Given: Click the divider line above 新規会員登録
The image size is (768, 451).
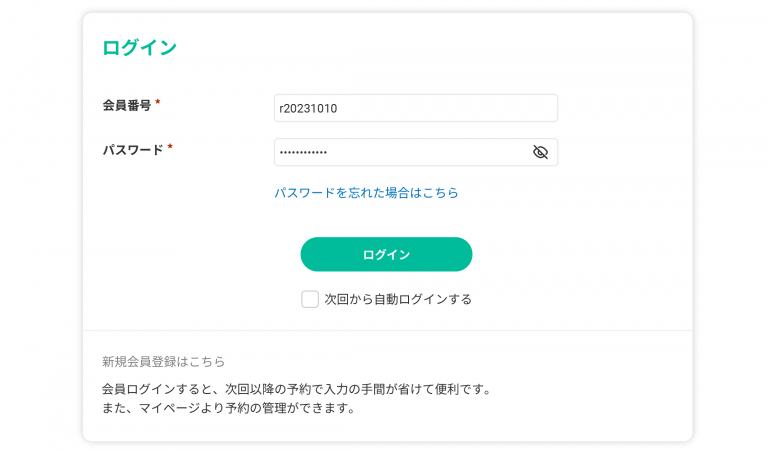Looking at the screenshot, I should (387, 330).
